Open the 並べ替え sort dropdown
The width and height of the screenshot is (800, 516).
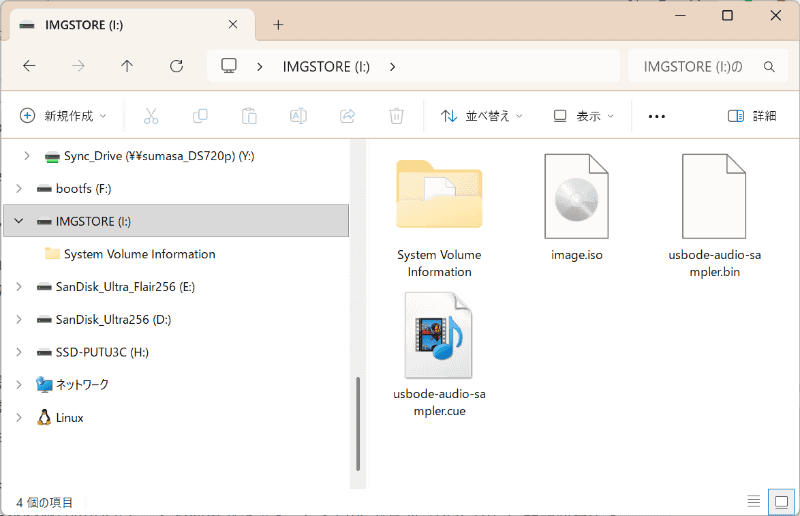482,116
